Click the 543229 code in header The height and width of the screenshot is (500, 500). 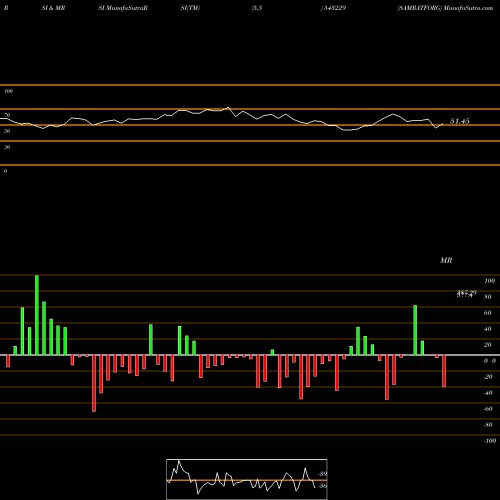(x=334, y=8)
